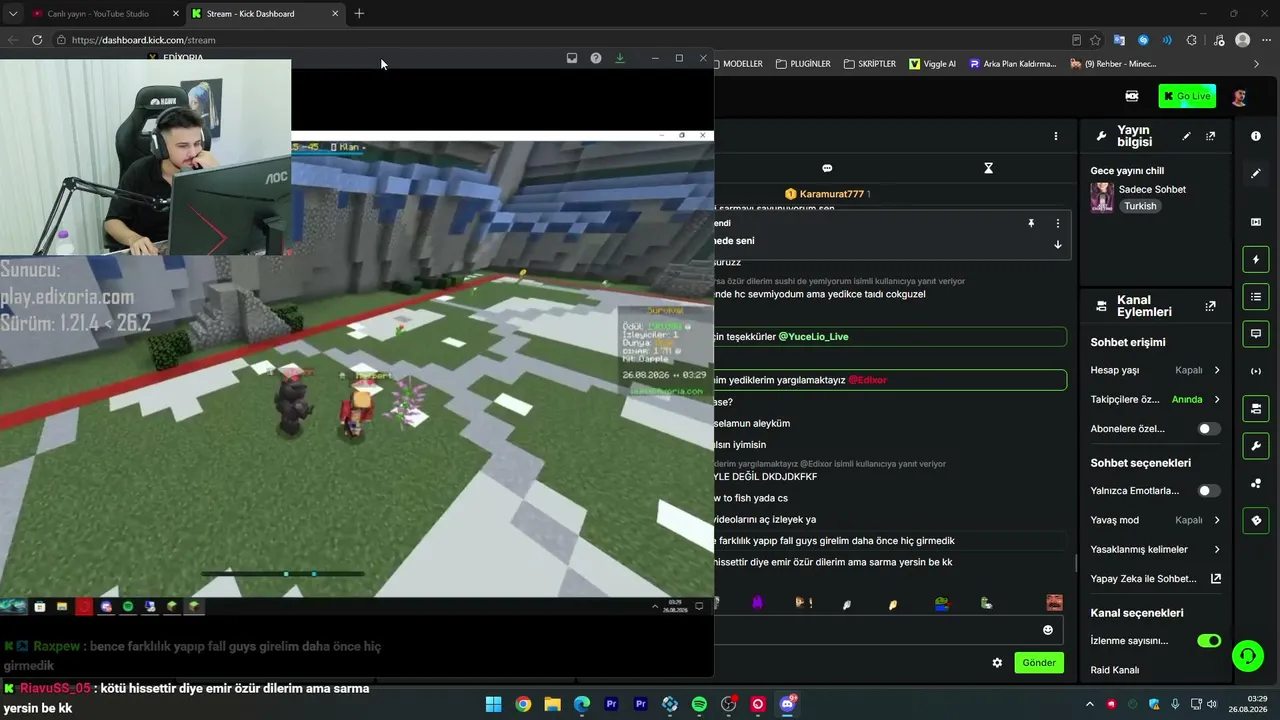1280x720 pixels.
Task: Open the Arka Plan Kaldırma bookmark
Action: pyautogui.click(x=1012, y=64)
